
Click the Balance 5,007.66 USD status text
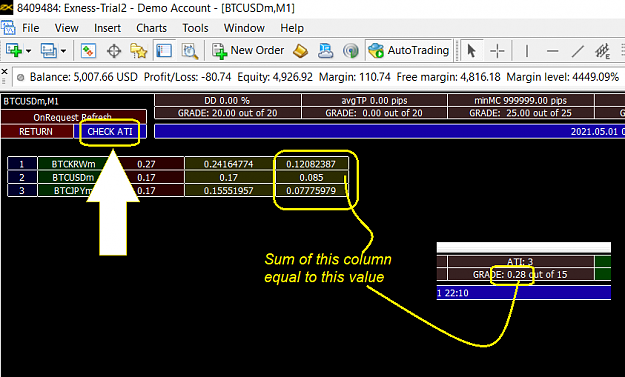click(84, 77)
